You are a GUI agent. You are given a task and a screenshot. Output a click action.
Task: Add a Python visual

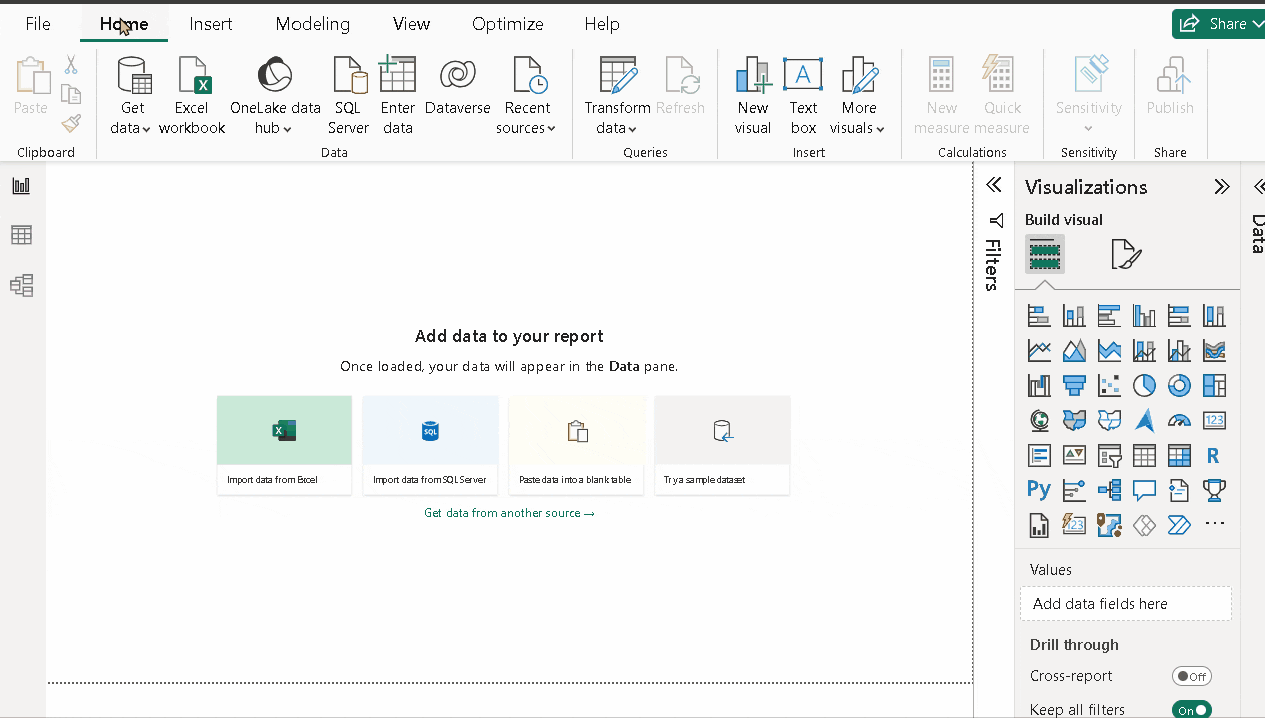coord(1039,490)
